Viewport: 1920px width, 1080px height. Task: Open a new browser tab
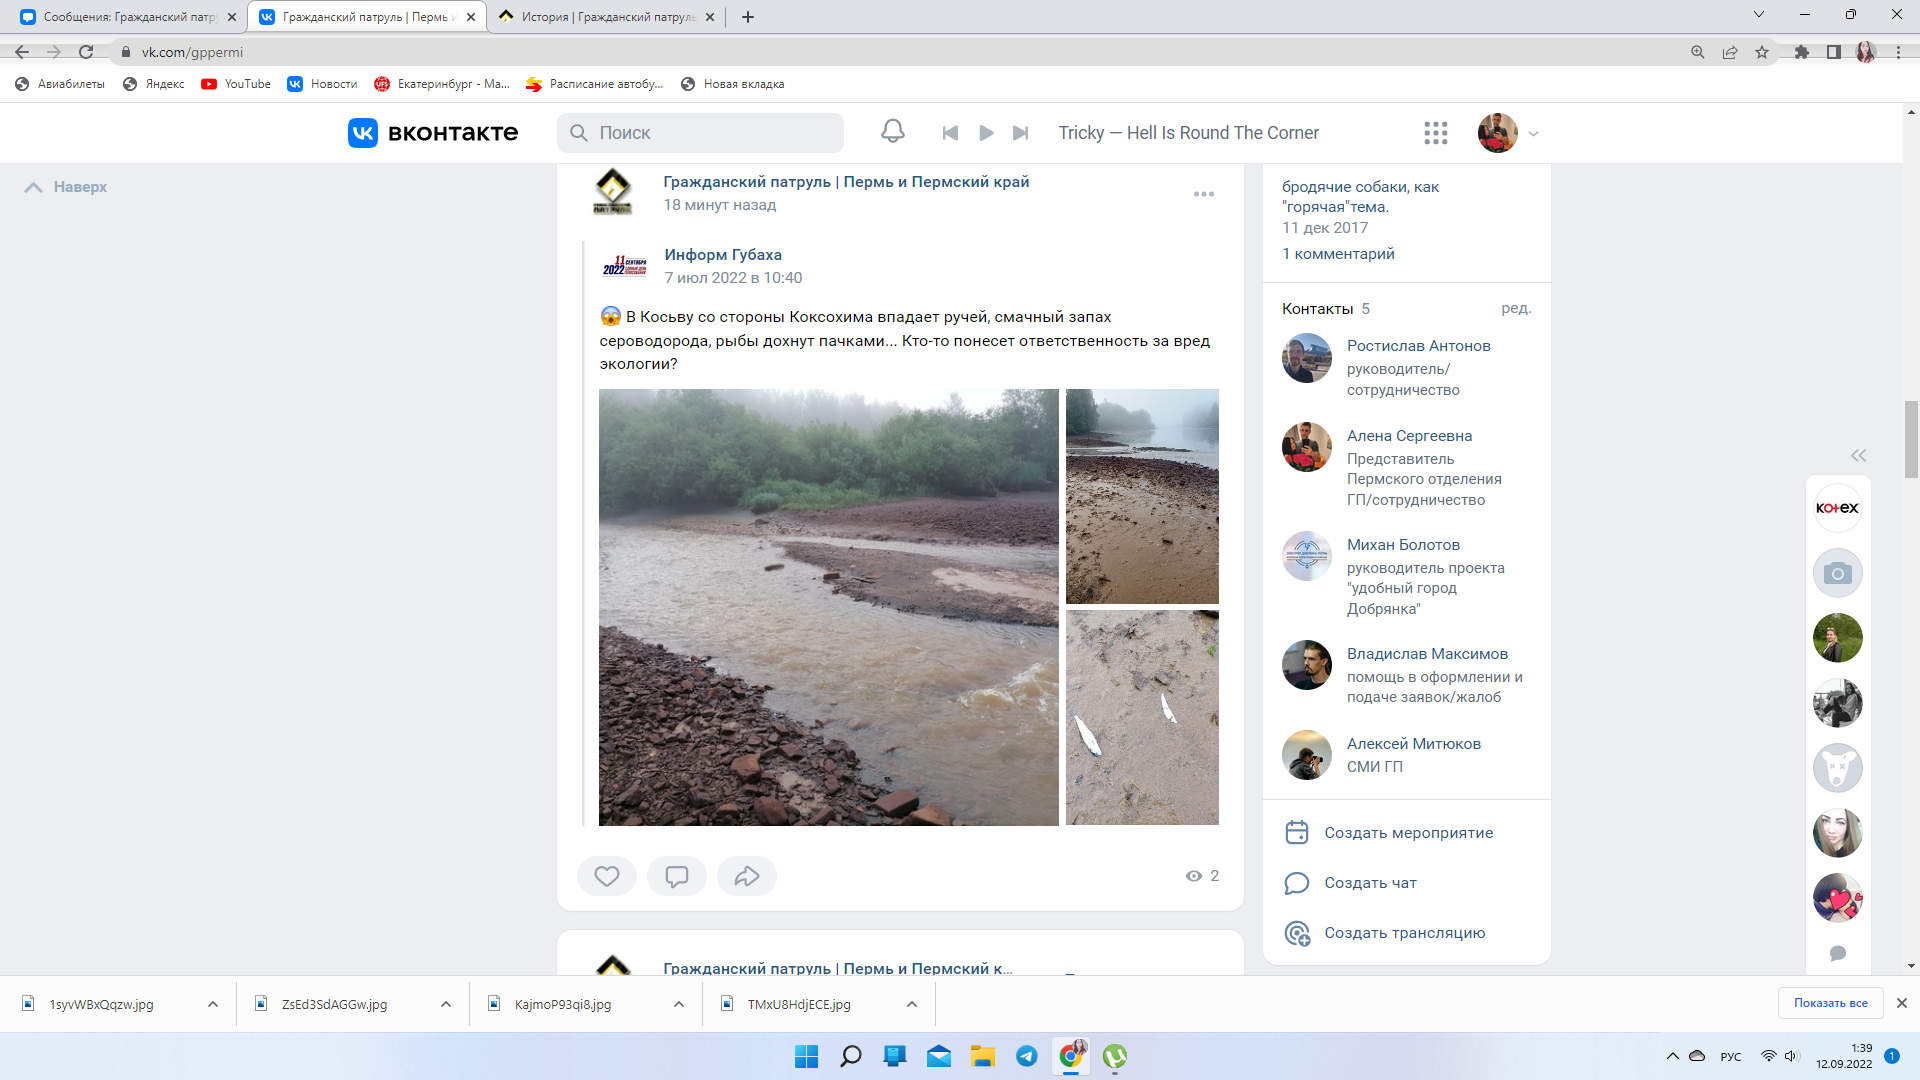click(747, 17)
